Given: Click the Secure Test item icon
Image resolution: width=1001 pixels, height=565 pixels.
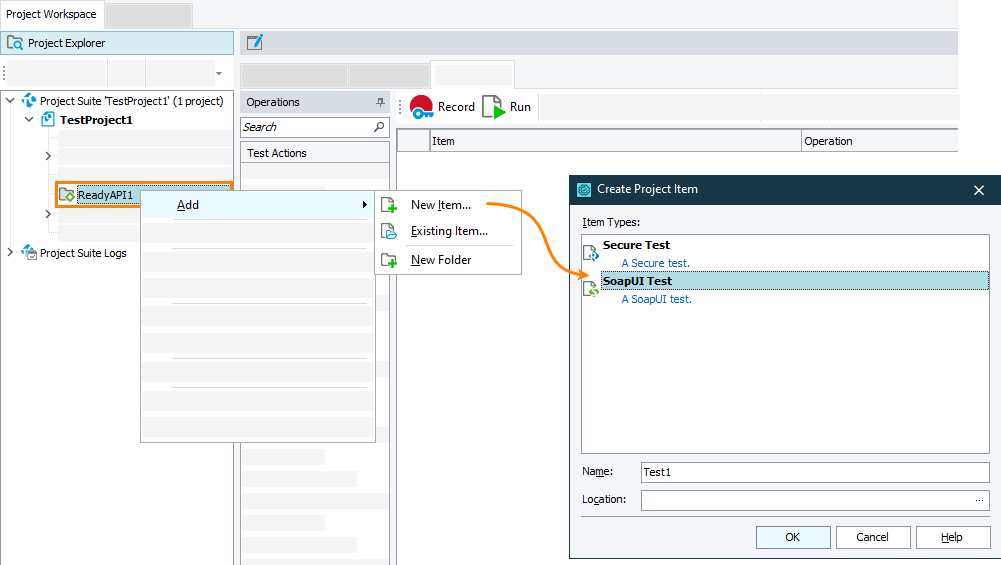Looking at the screenshot, I should [x=591, y=252].
